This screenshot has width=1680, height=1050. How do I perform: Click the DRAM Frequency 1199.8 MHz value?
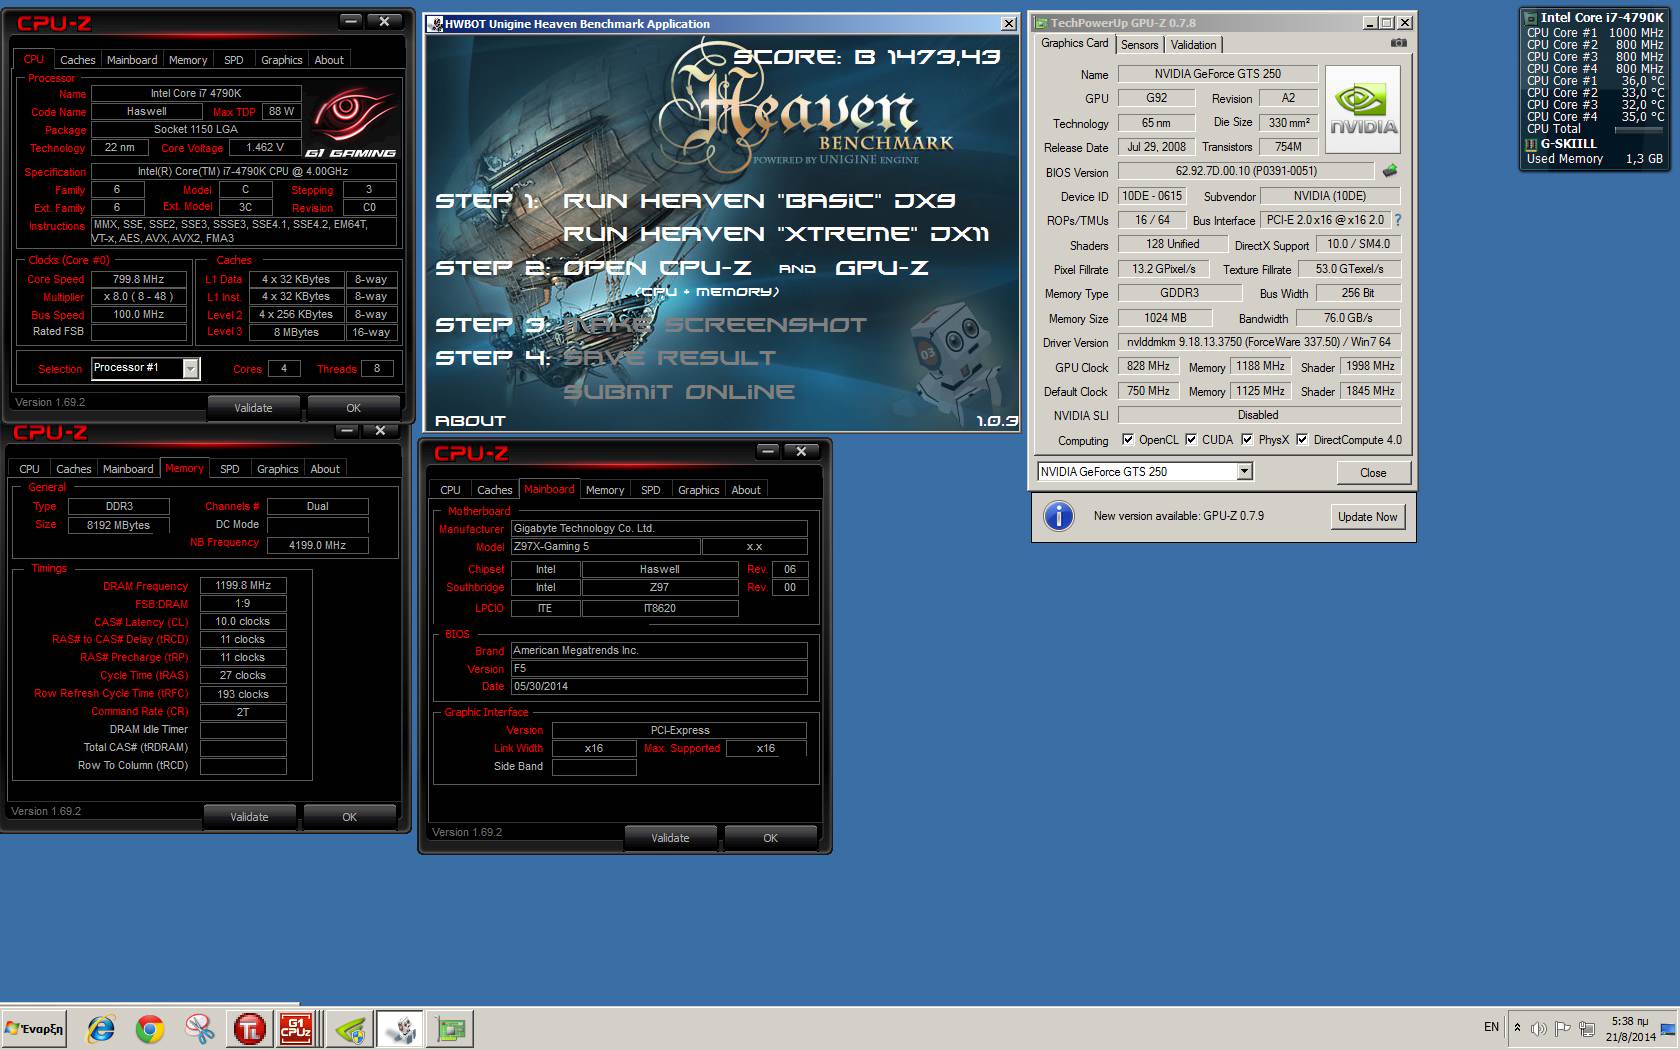(x=243, y=586)
